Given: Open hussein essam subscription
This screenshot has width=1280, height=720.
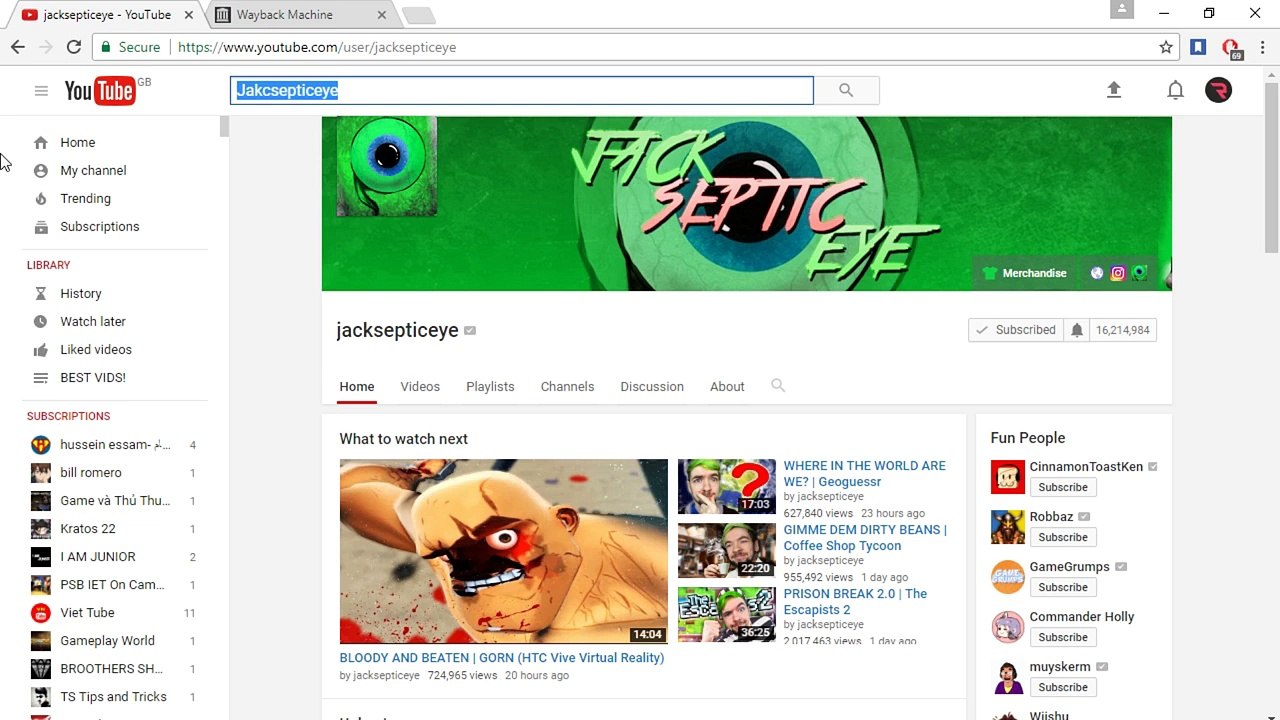Looking at the screenshot, I should coord(115,445).
